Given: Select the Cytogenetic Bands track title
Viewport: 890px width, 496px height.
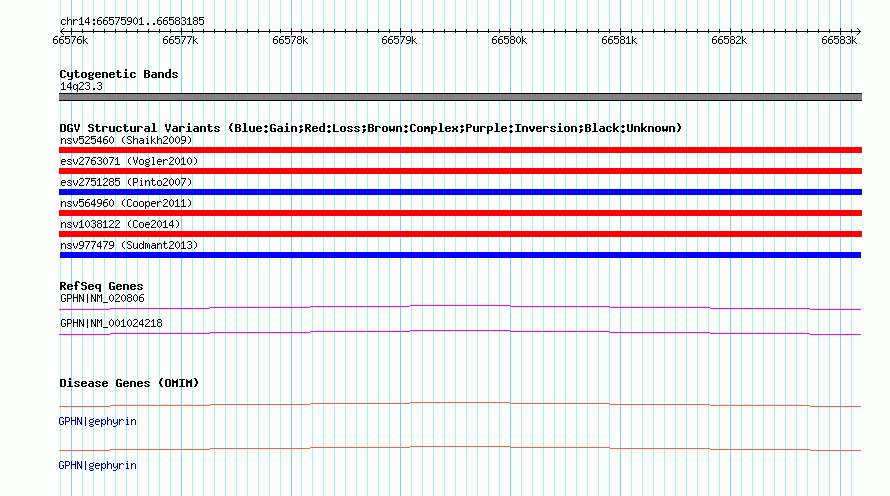Looking at the screenshot, I should [x=119, y=74].
